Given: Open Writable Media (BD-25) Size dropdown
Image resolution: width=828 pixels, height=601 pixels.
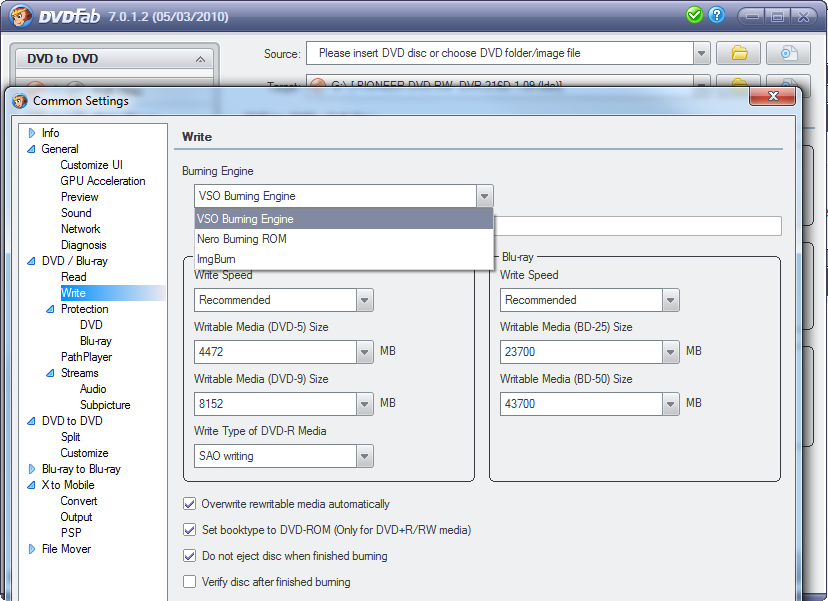Looking at the screenshot, I should (671, 352).
